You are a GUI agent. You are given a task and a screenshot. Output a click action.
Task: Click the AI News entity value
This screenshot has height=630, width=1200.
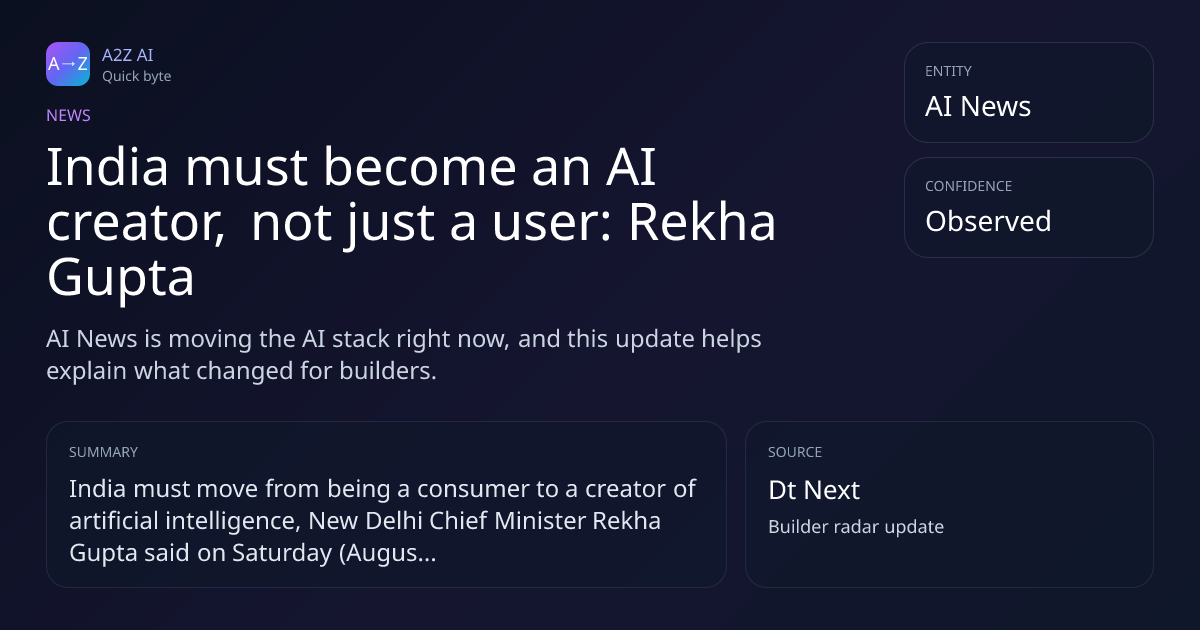[x=978, y=106]
